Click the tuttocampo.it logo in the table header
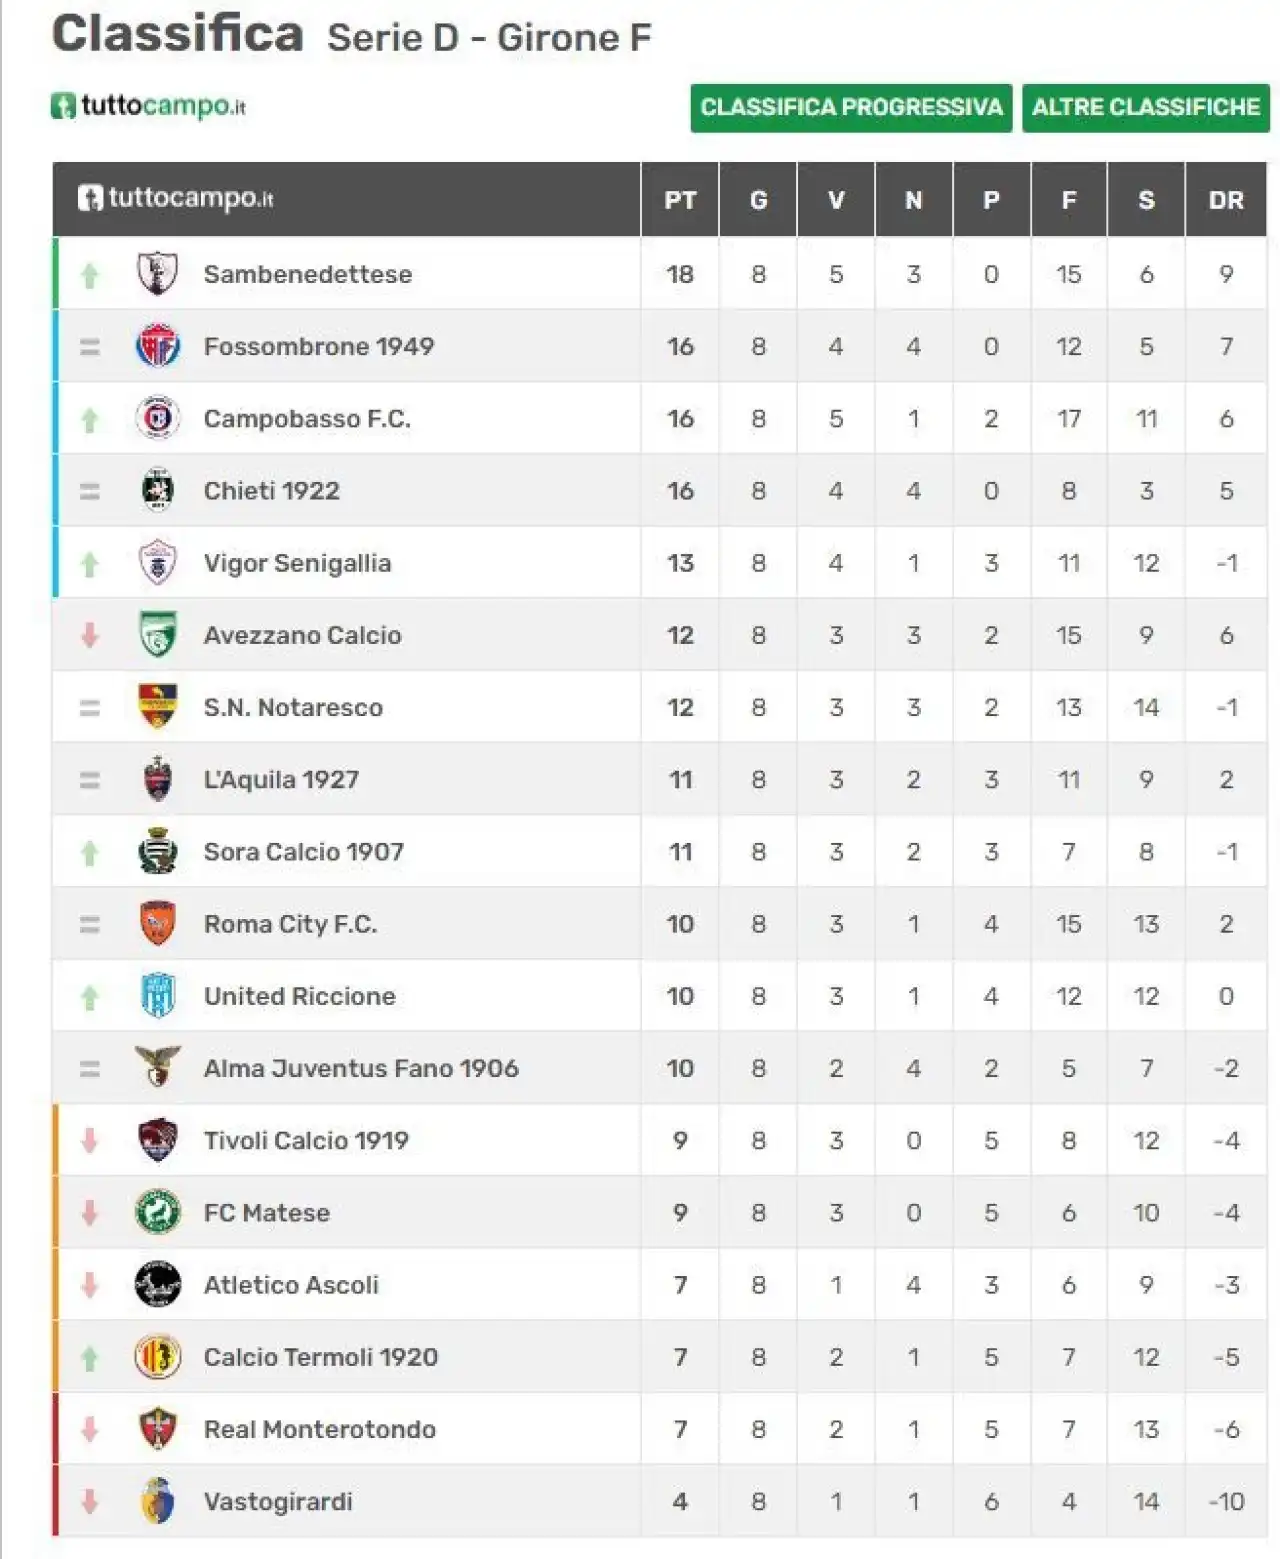 [x=175, y=198]
